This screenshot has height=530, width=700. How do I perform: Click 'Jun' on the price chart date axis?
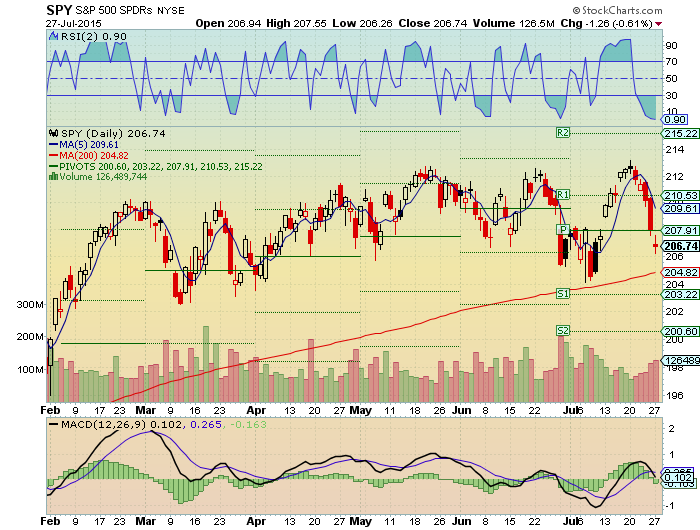coord(461,410)
